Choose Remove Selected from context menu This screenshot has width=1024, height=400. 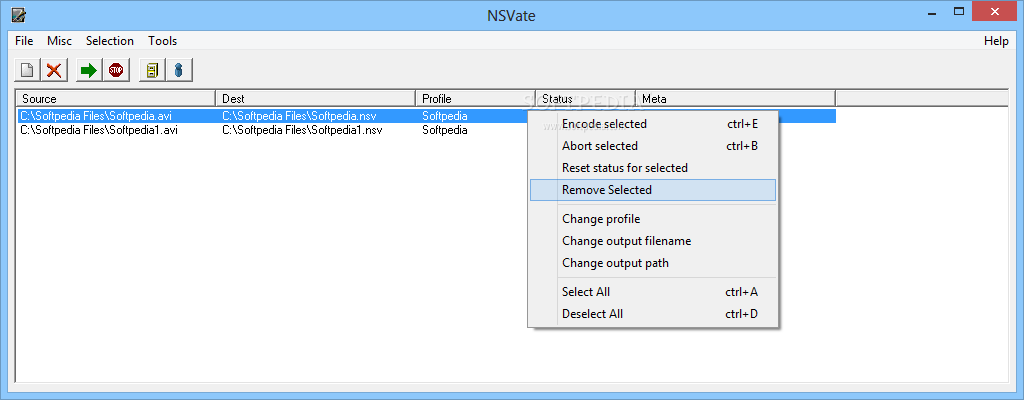(x=652, y=190)
